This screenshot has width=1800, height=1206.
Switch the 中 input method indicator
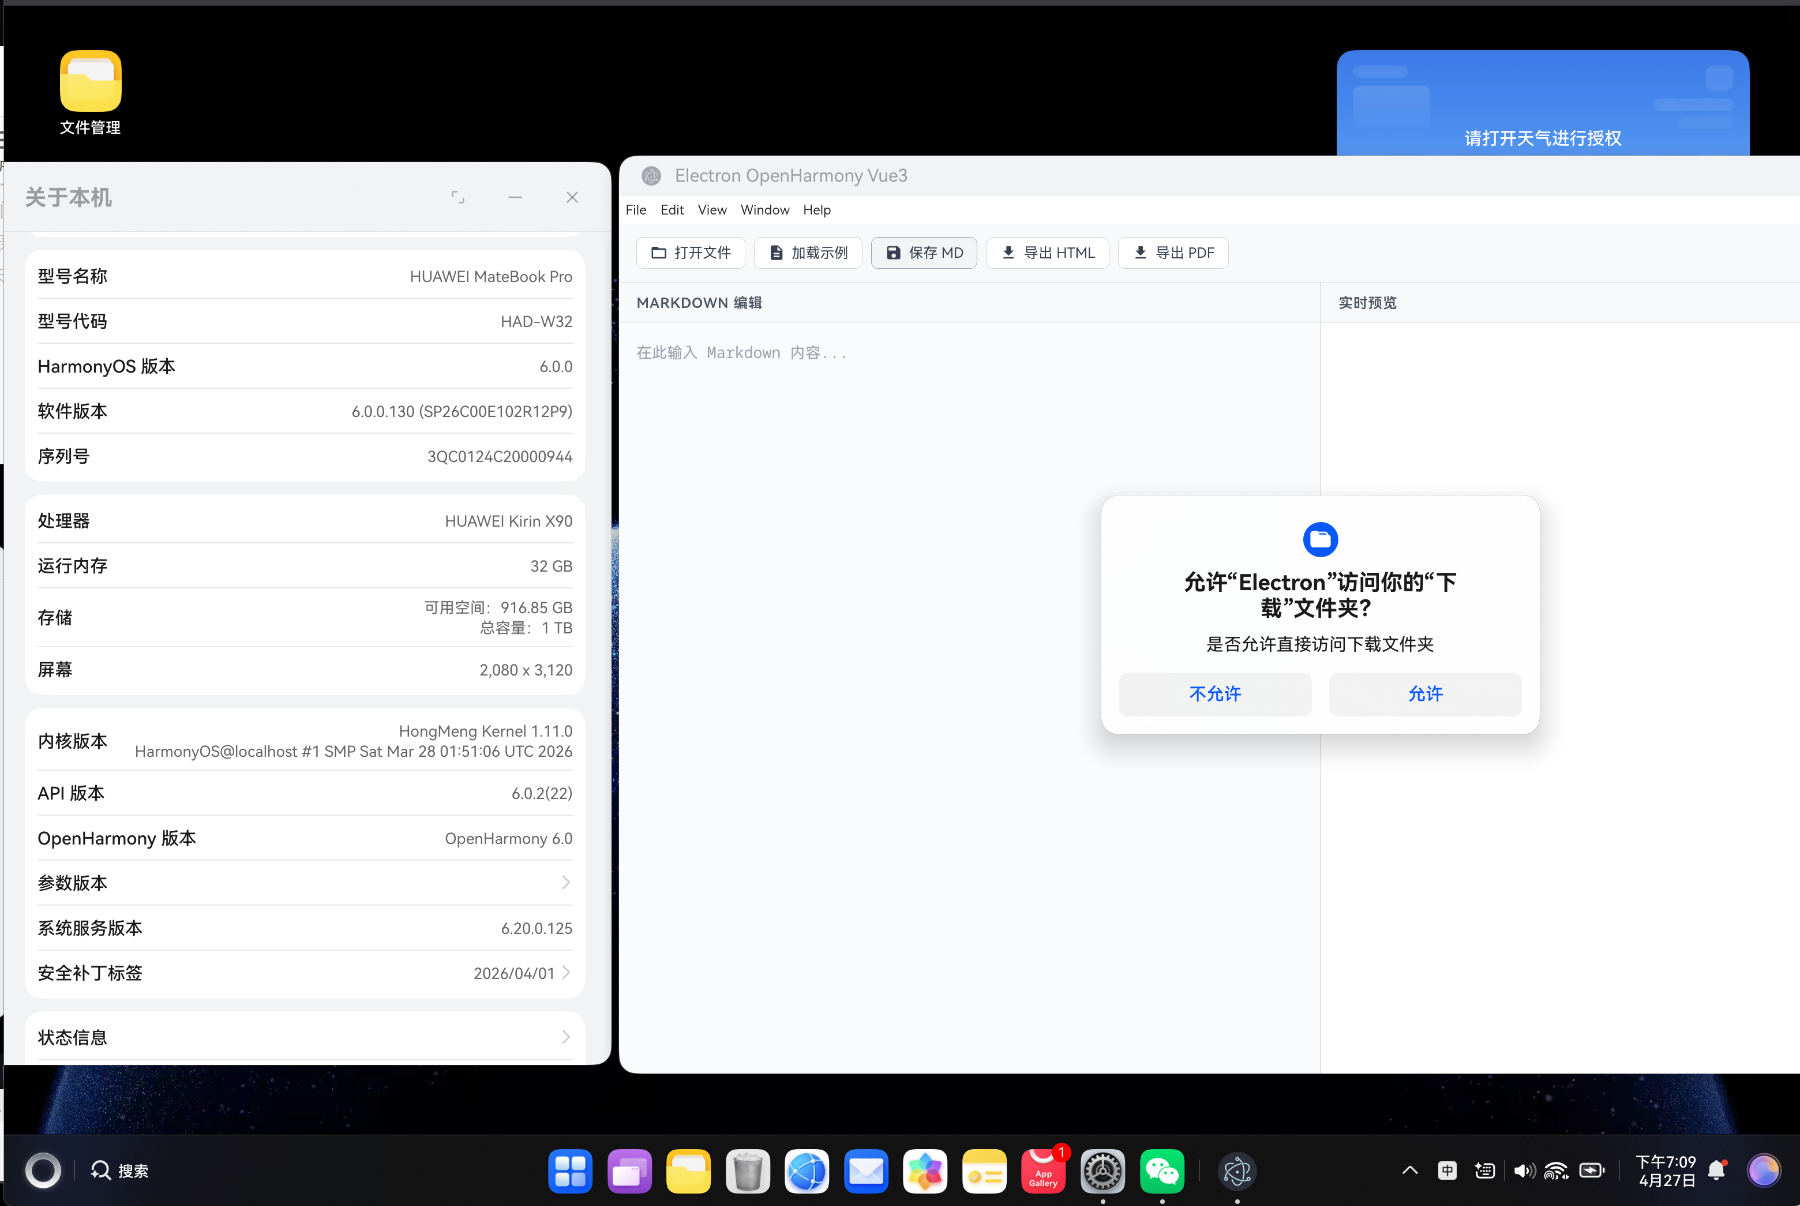click(x=1447, y=1170)
